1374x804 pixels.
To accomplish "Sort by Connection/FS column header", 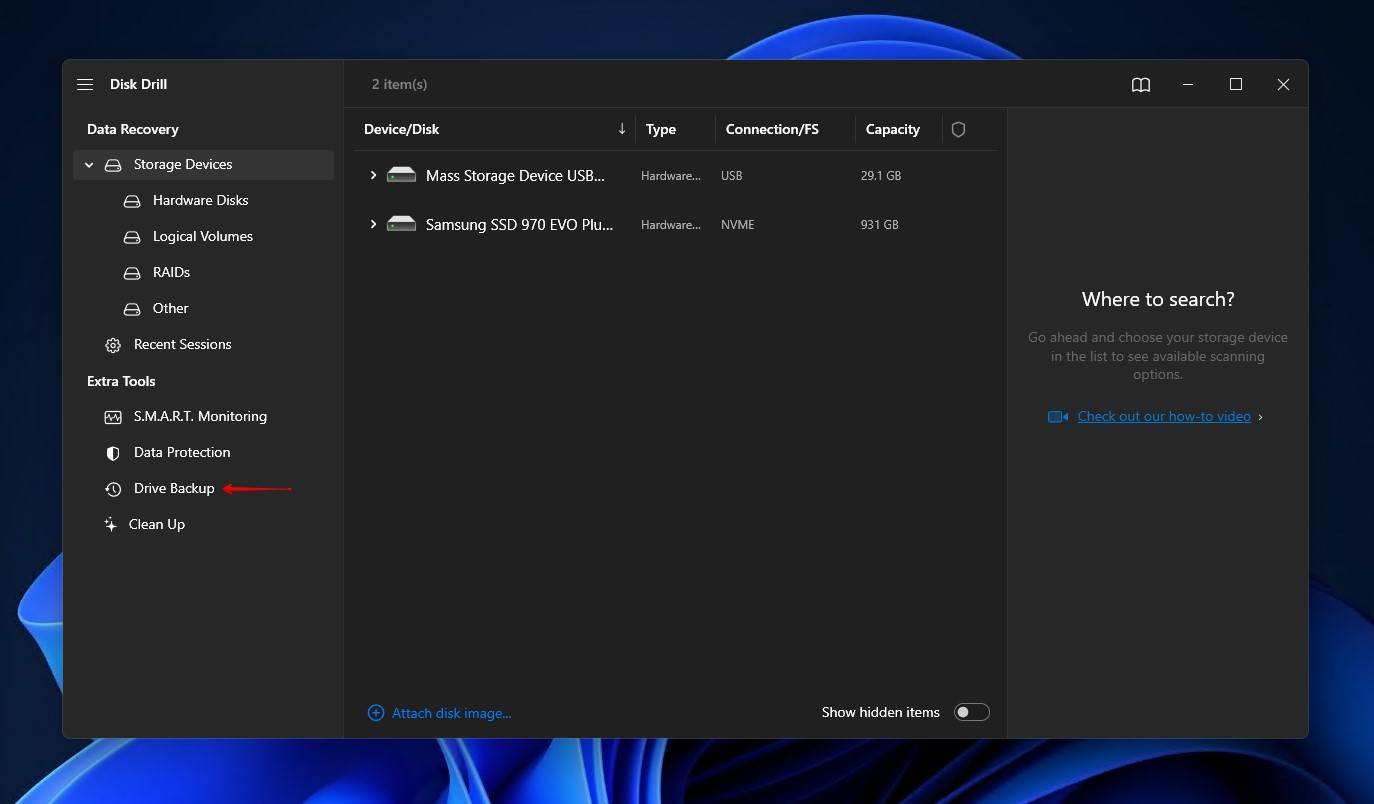I will (x=772, y=129).
